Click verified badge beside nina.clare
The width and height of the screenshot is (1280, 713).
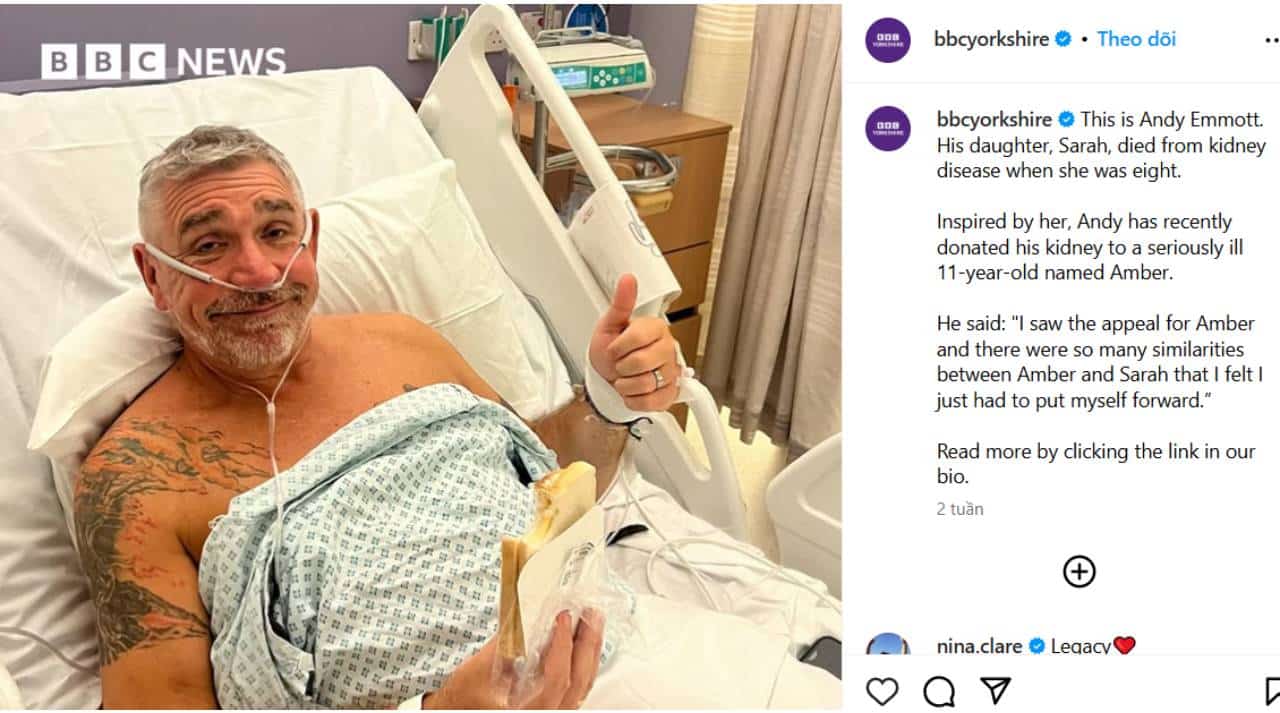pyautogui.click(x=1037, y=646)
